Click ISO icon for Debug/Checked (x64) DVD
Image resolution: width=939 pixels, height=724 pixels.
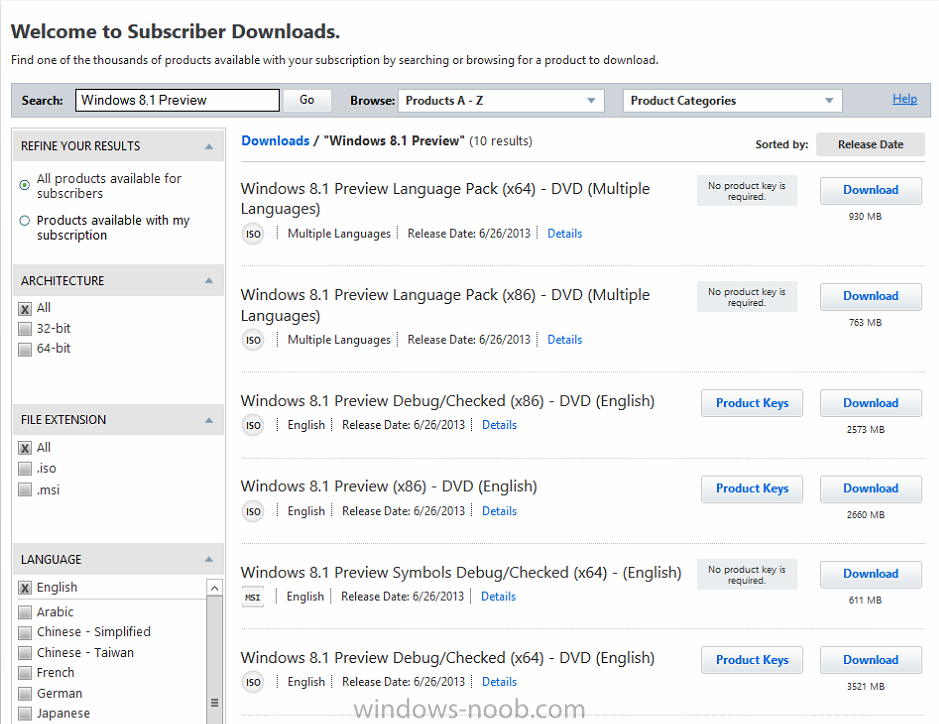(253, 682)
